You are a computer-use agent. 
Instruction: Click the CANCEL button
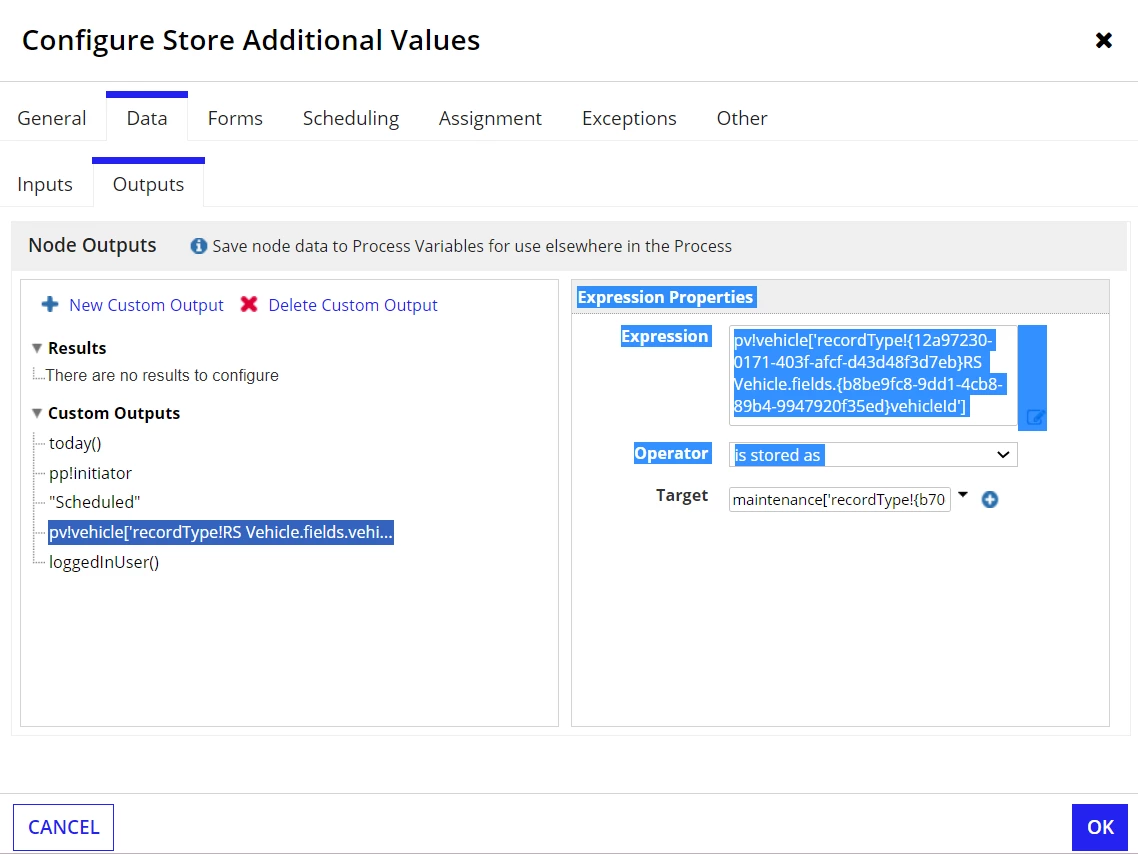pyautogui.click(x=63, y=827)
